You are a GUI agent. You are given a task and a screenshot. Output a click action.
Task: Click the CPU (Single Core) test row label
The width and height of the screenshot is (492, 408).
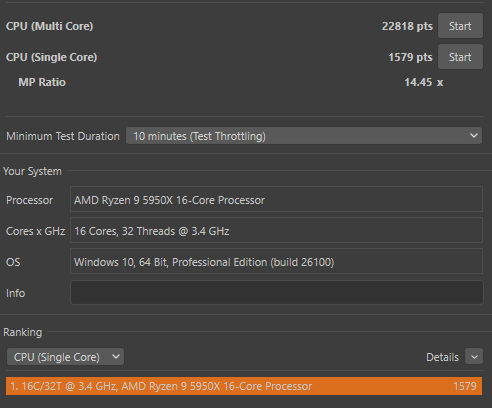[51, 57]
